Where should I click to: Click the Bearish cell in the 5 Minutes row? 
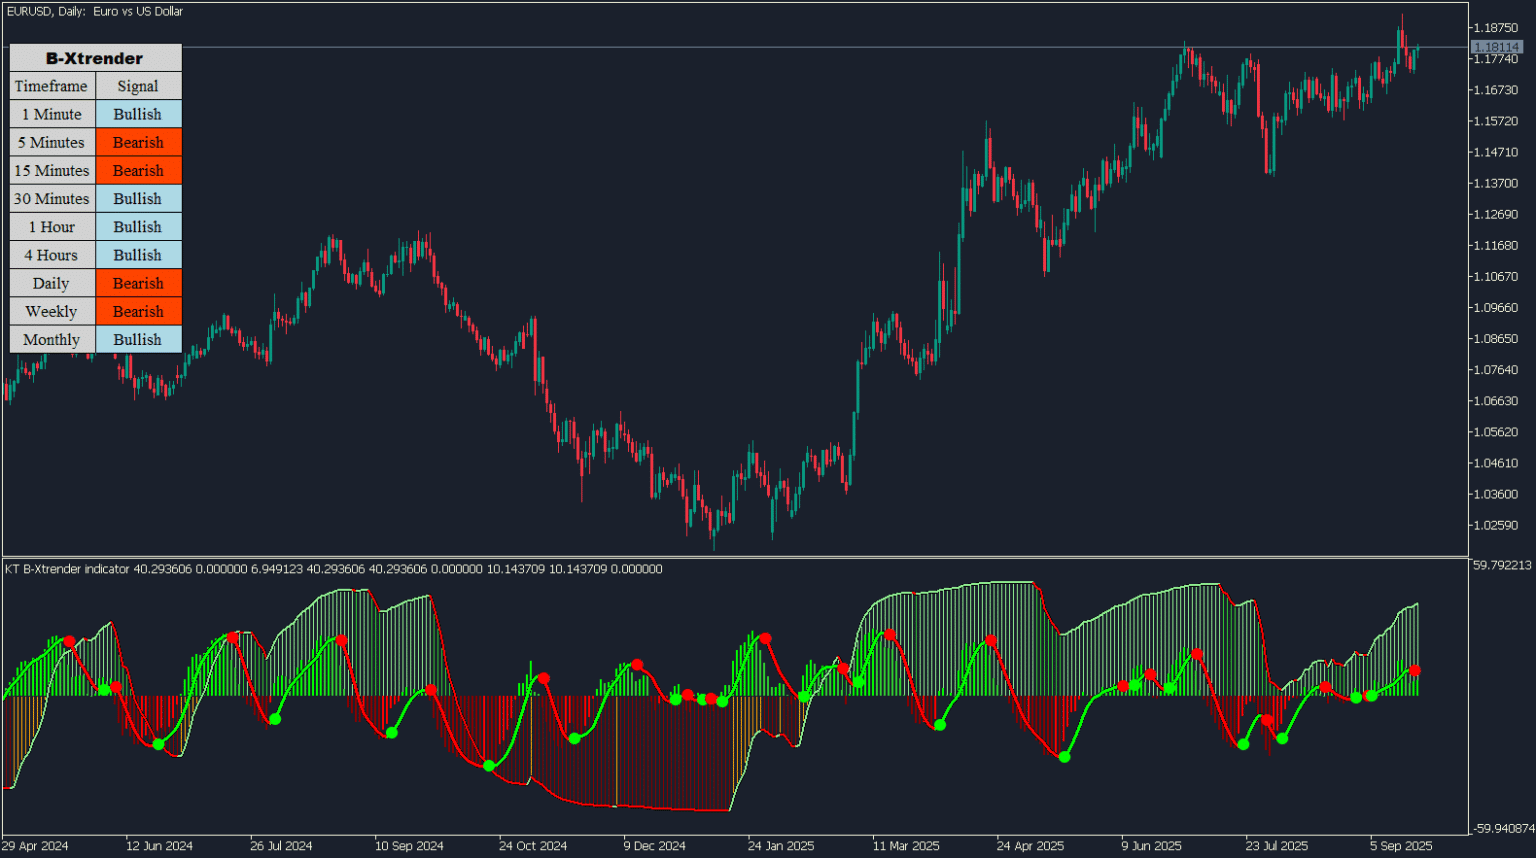click(x=137, y=142)
